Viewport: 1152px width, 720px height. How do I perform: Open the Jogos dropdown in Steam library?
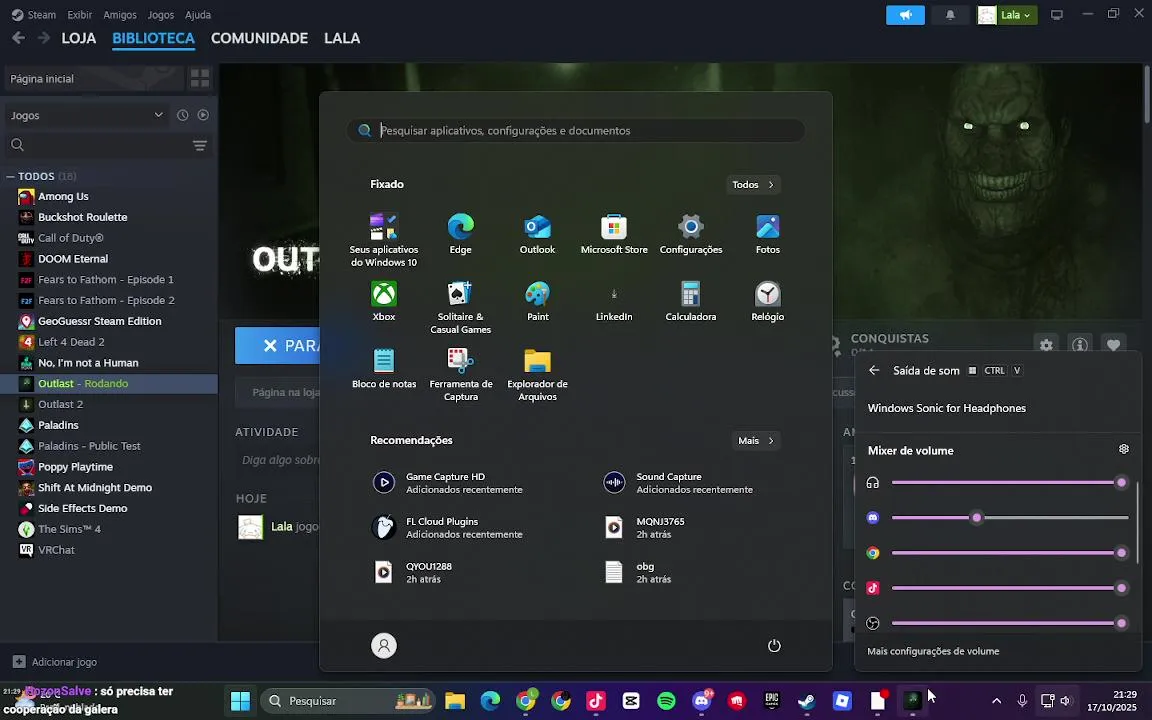[x=87, y=115]
